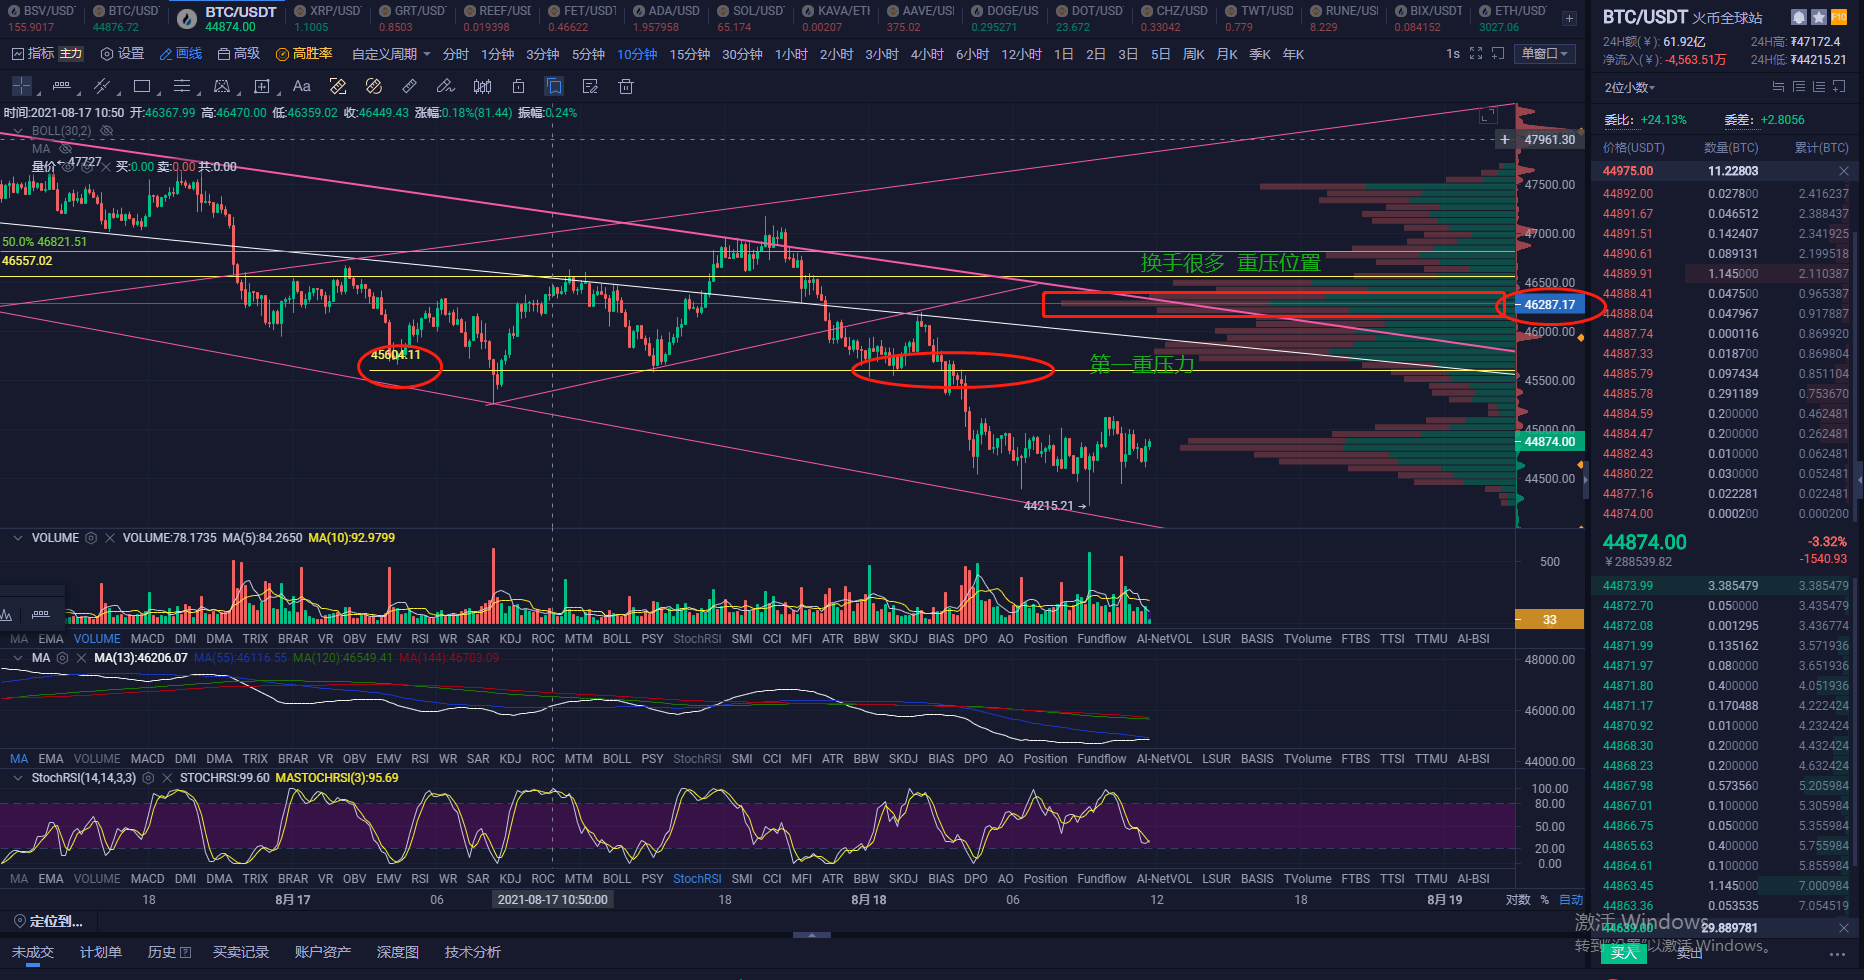
Task: Click the 画线 drawing tools button
Action: [181, 54]
